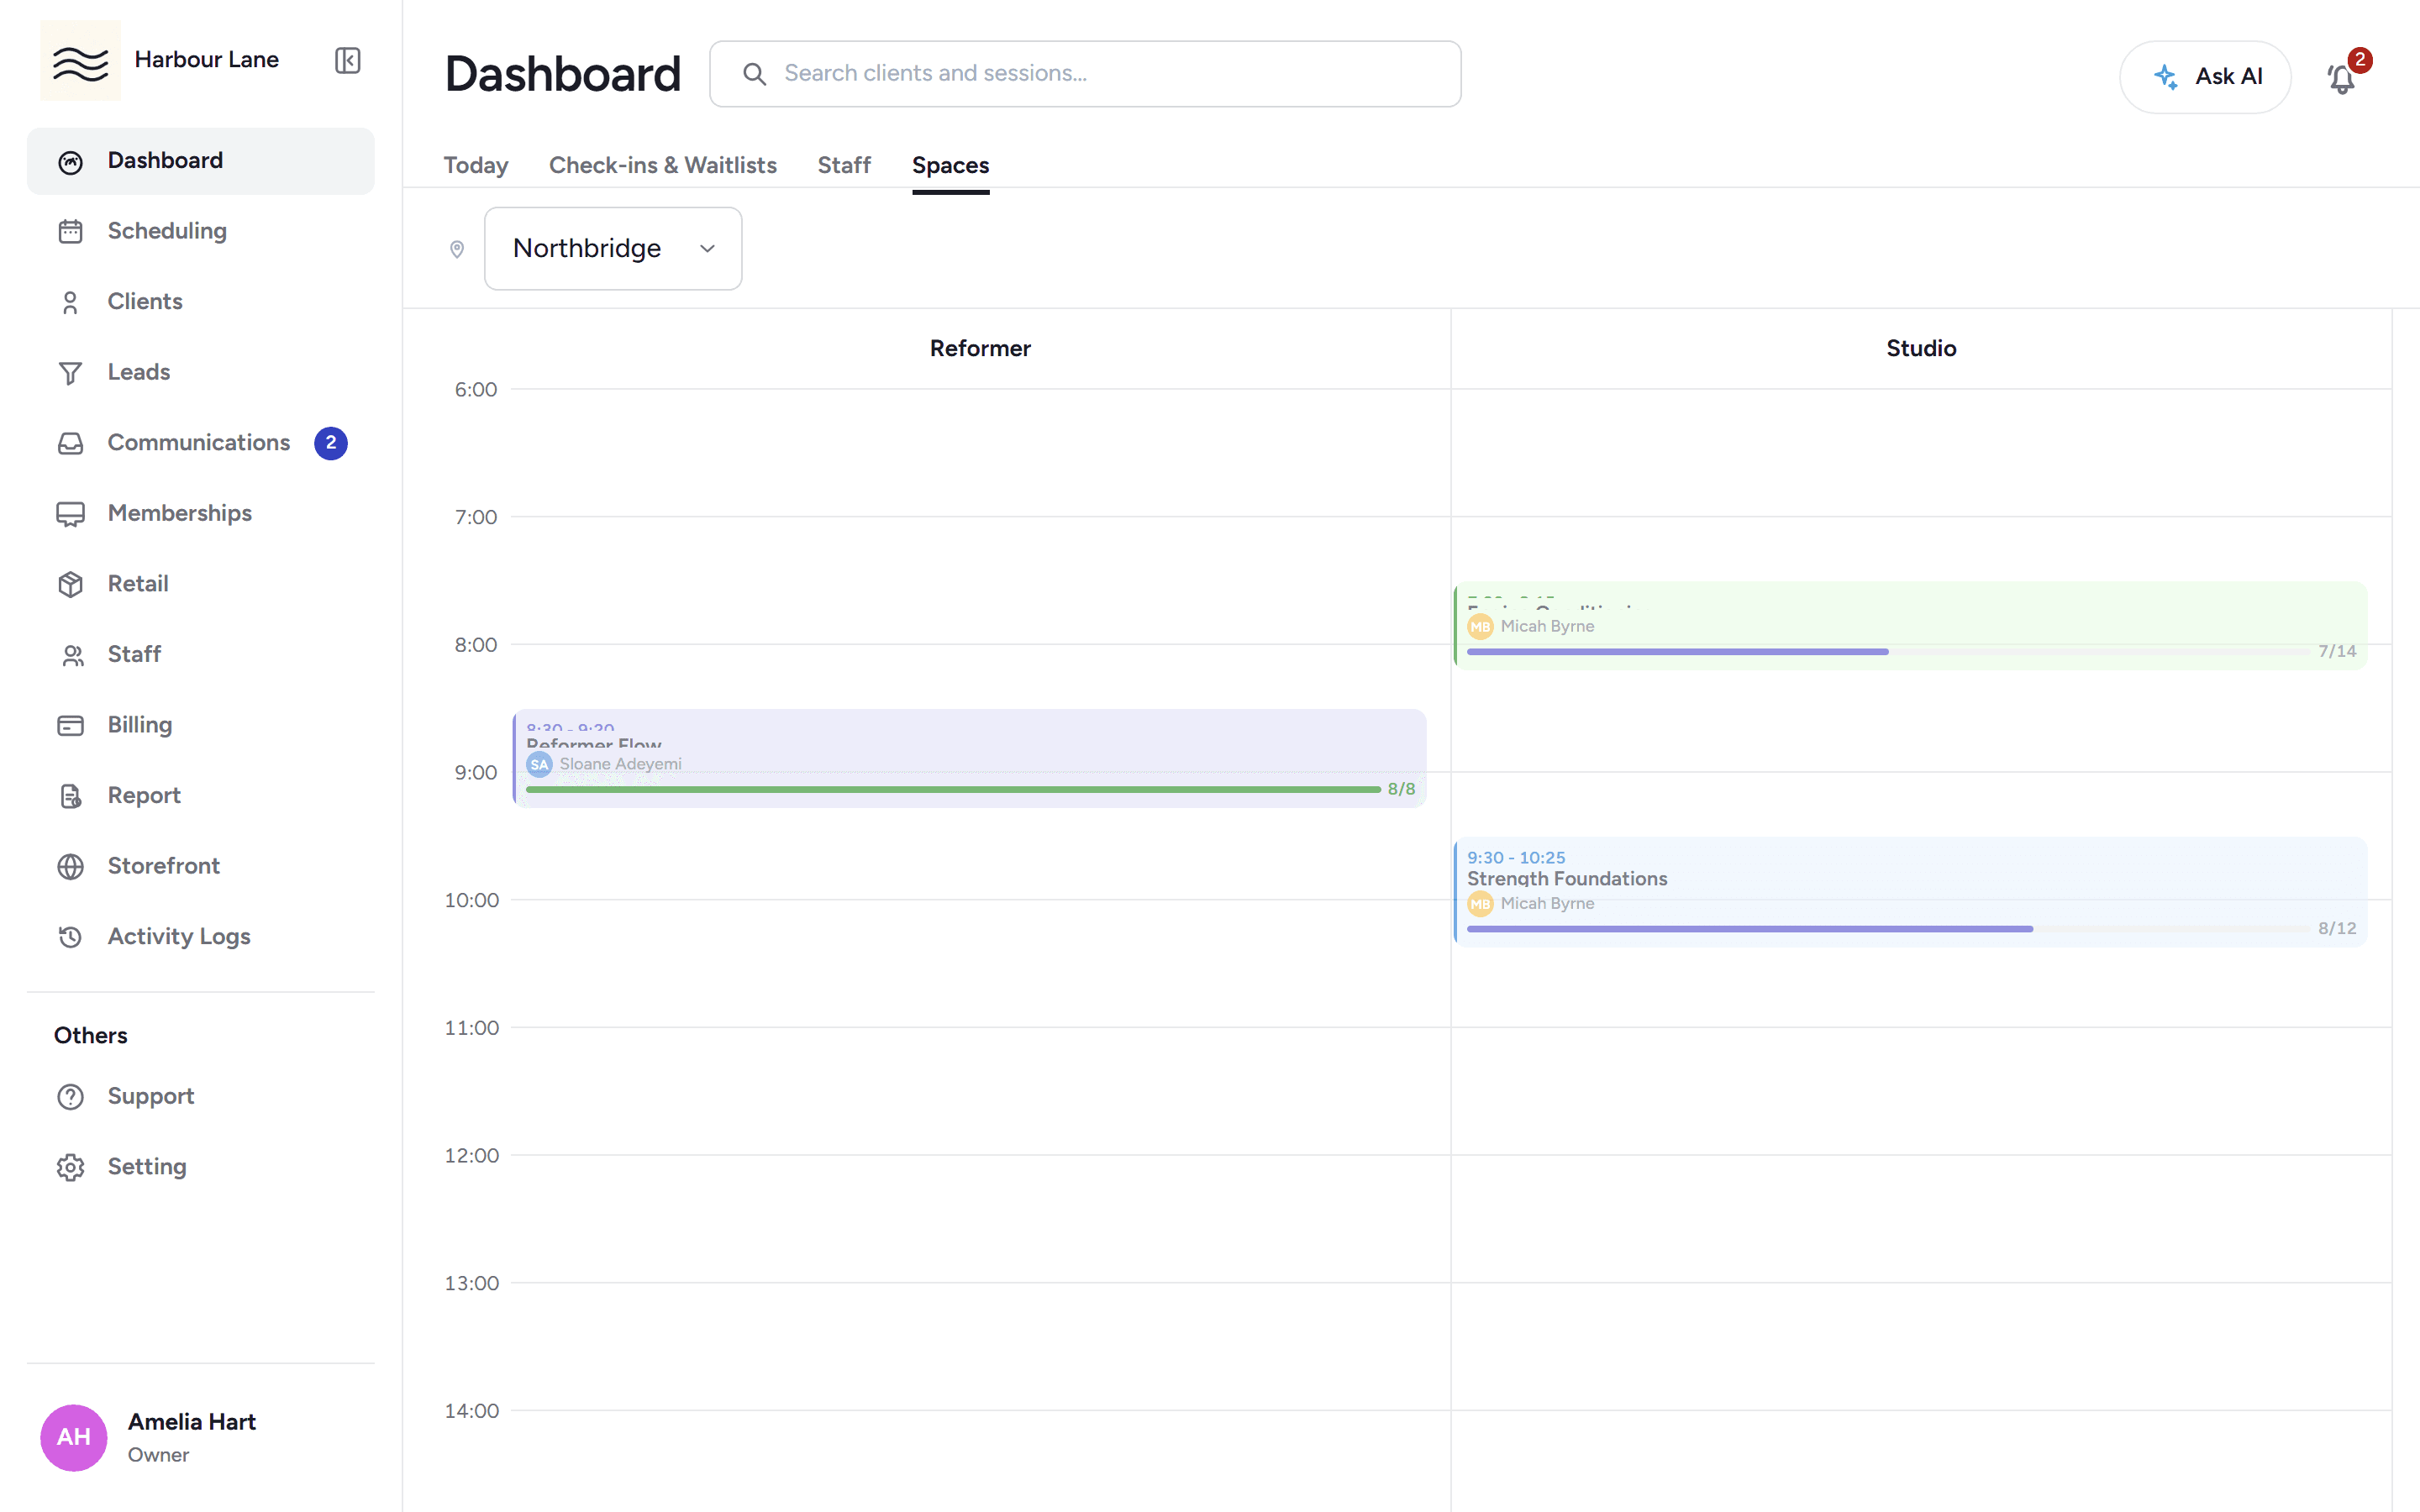Click the location pin icon
2420x1512 pixels.
tap(457, 249)
